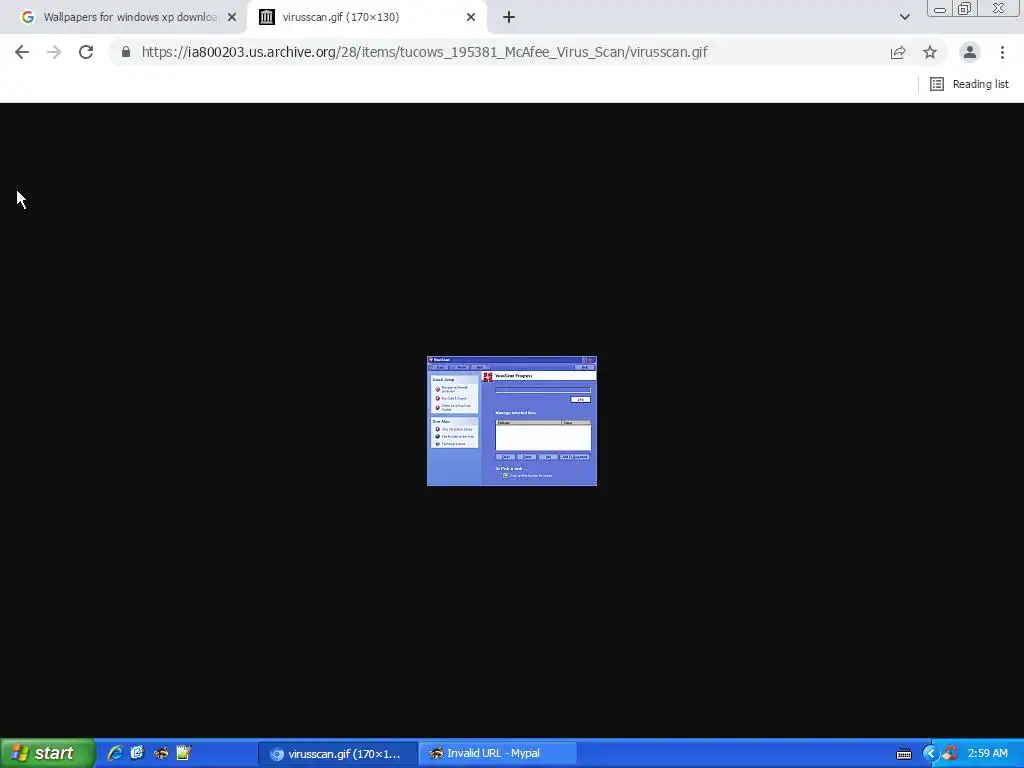The height and width of the screenshot is (768, 1024).
Task: Select virusscan.gif taskbar button
Action: (337, 754)
